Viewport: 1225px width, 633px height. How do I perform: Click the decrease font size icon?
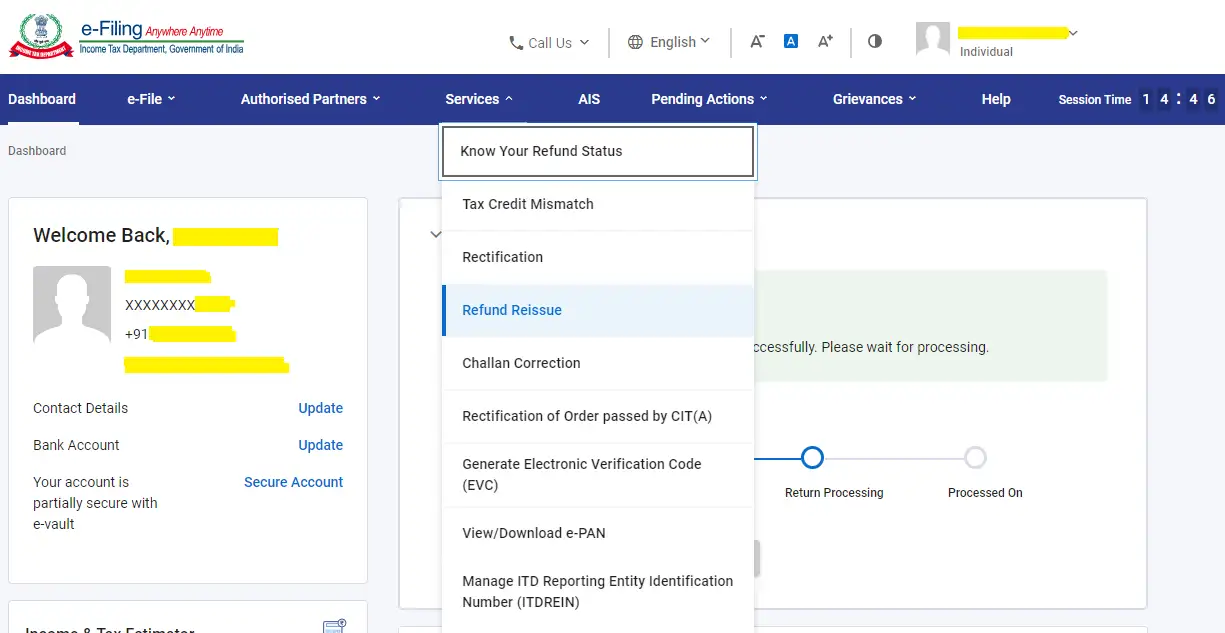[x=757, y=41]
